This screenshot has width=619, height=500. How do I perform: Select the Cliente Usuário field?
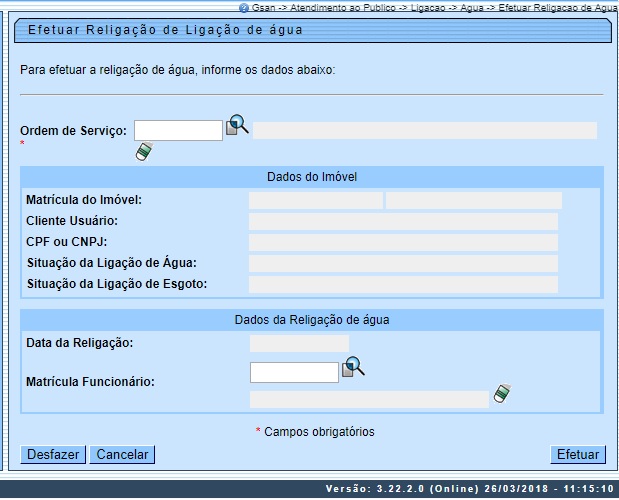(x=403, y=221)
